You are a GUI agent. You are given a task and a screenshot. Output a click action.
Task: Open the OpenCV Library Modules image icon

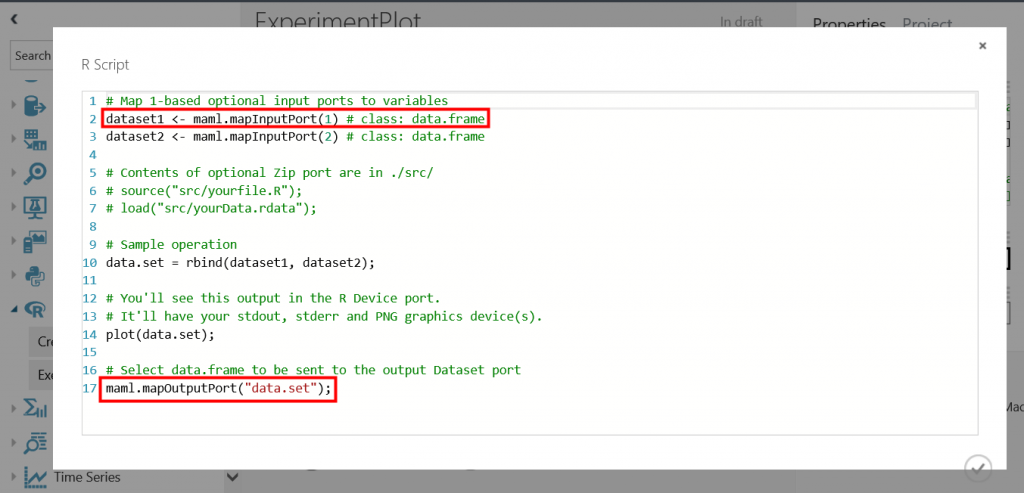(x=35, y=241)
